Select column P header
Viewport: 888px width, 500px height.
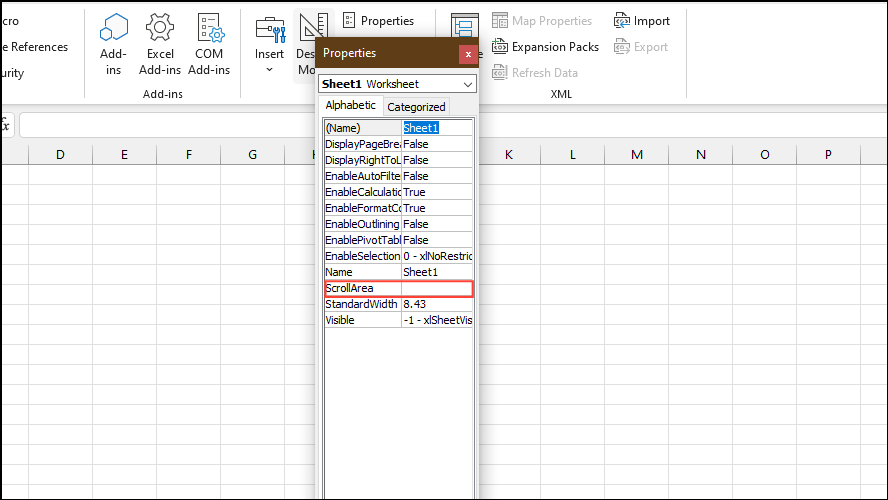[x=828, y=155]
